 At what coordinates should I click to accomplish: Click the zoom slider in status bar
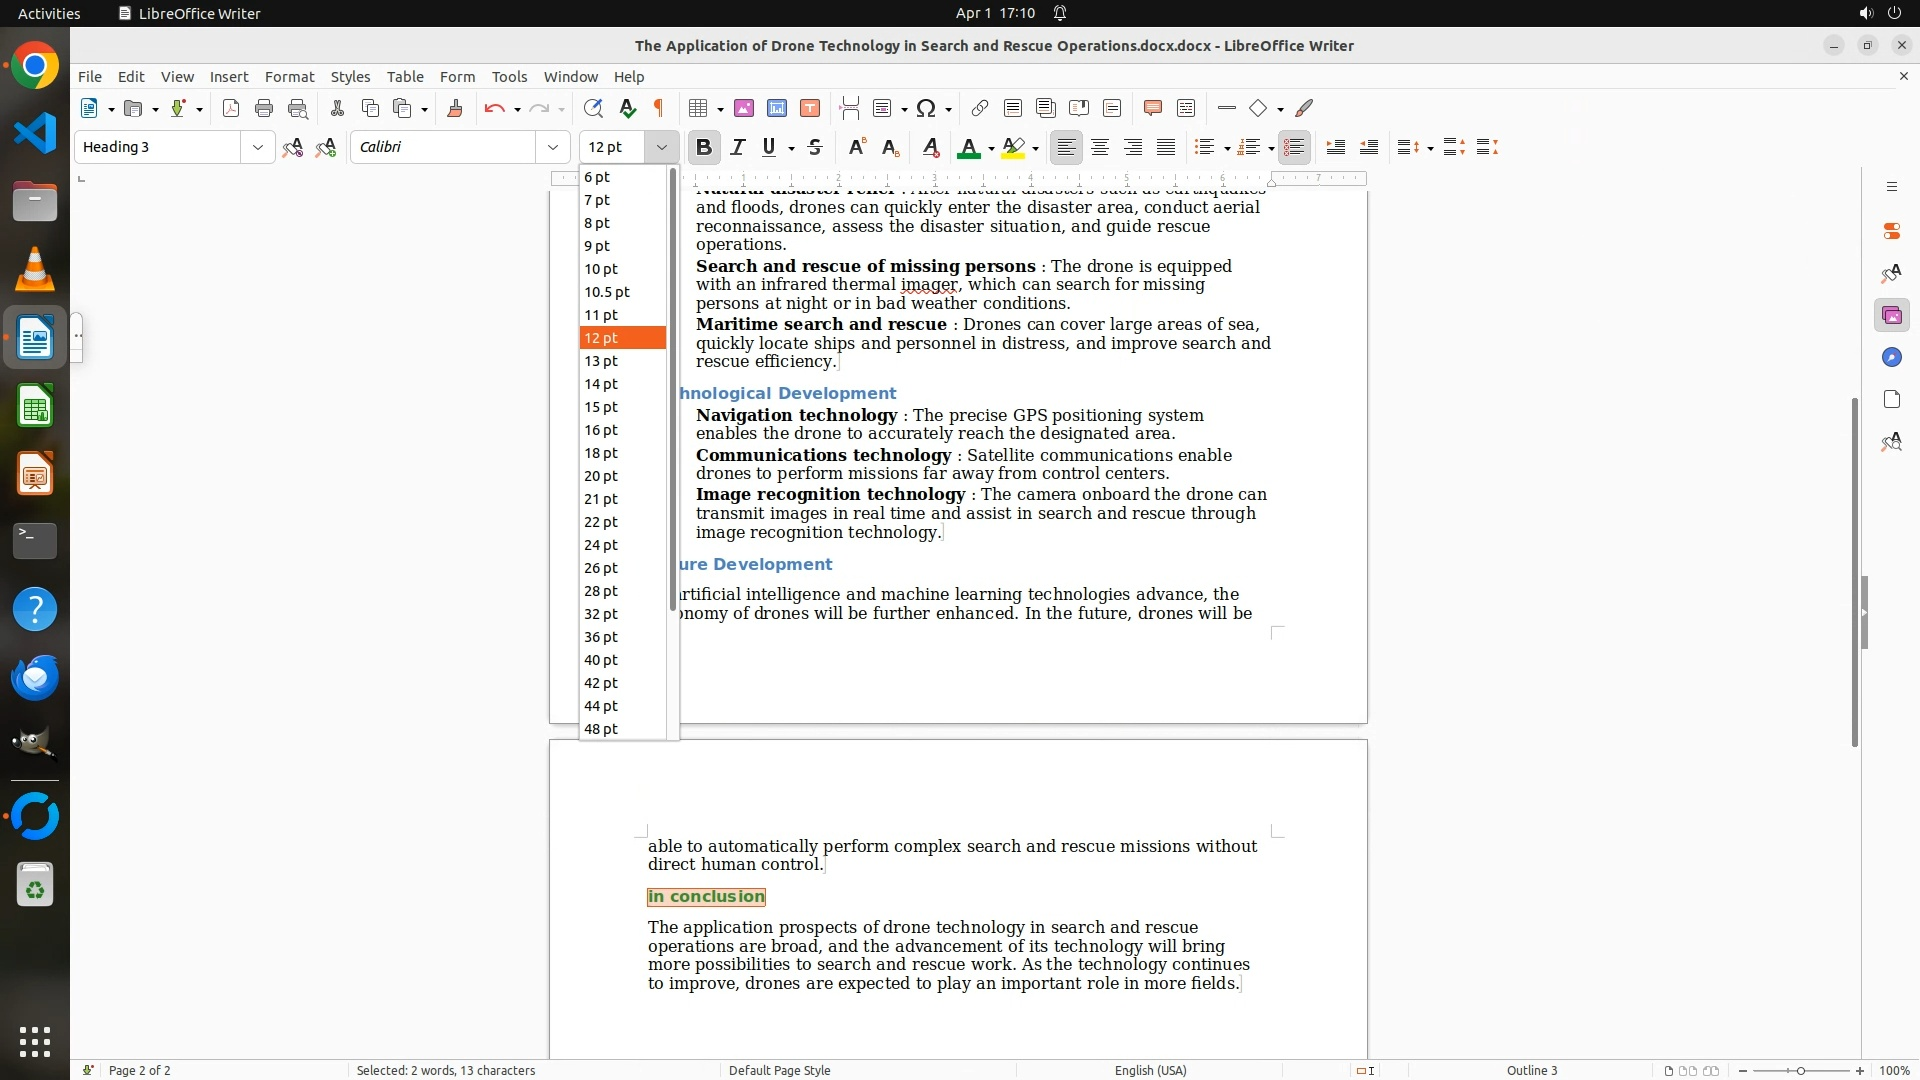point(1800,1070)
